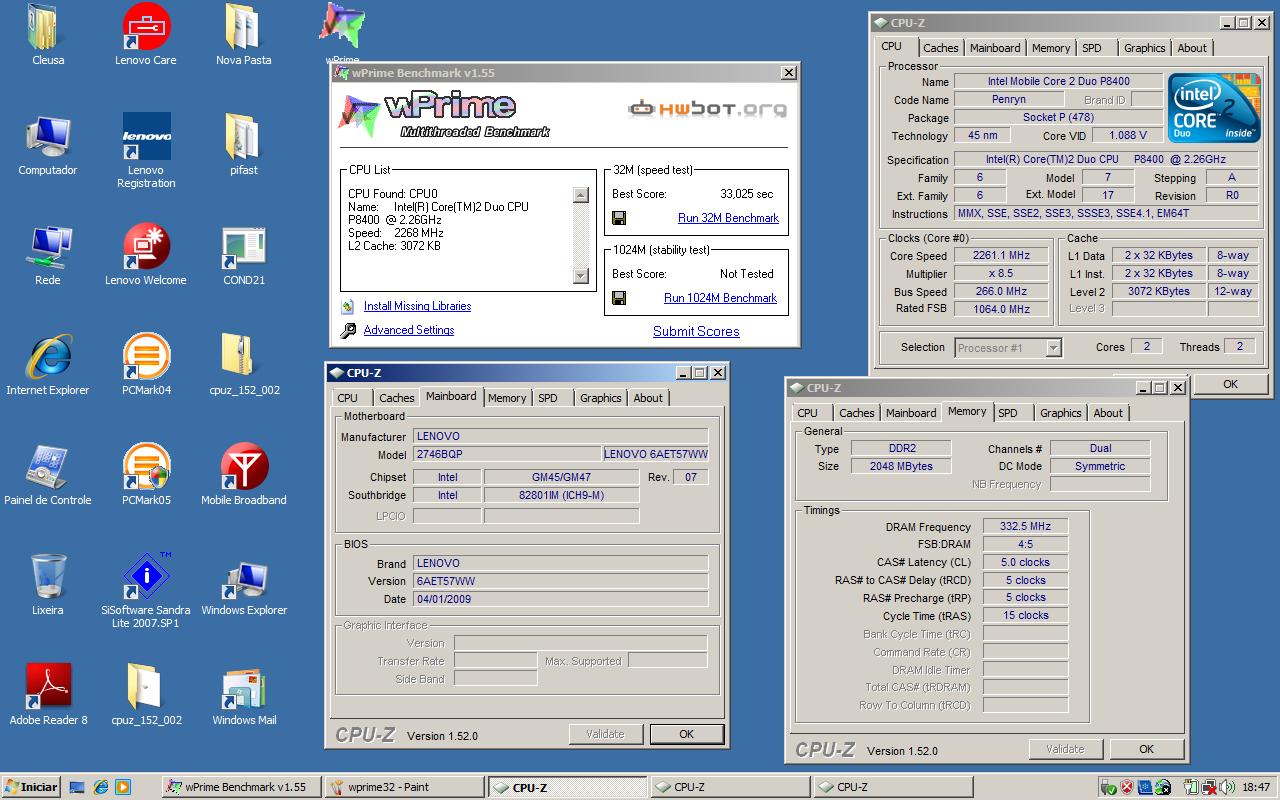Launch Windows Mail shortcut
This screenshot has width=1280, height=800.
(x=243, y=688)
